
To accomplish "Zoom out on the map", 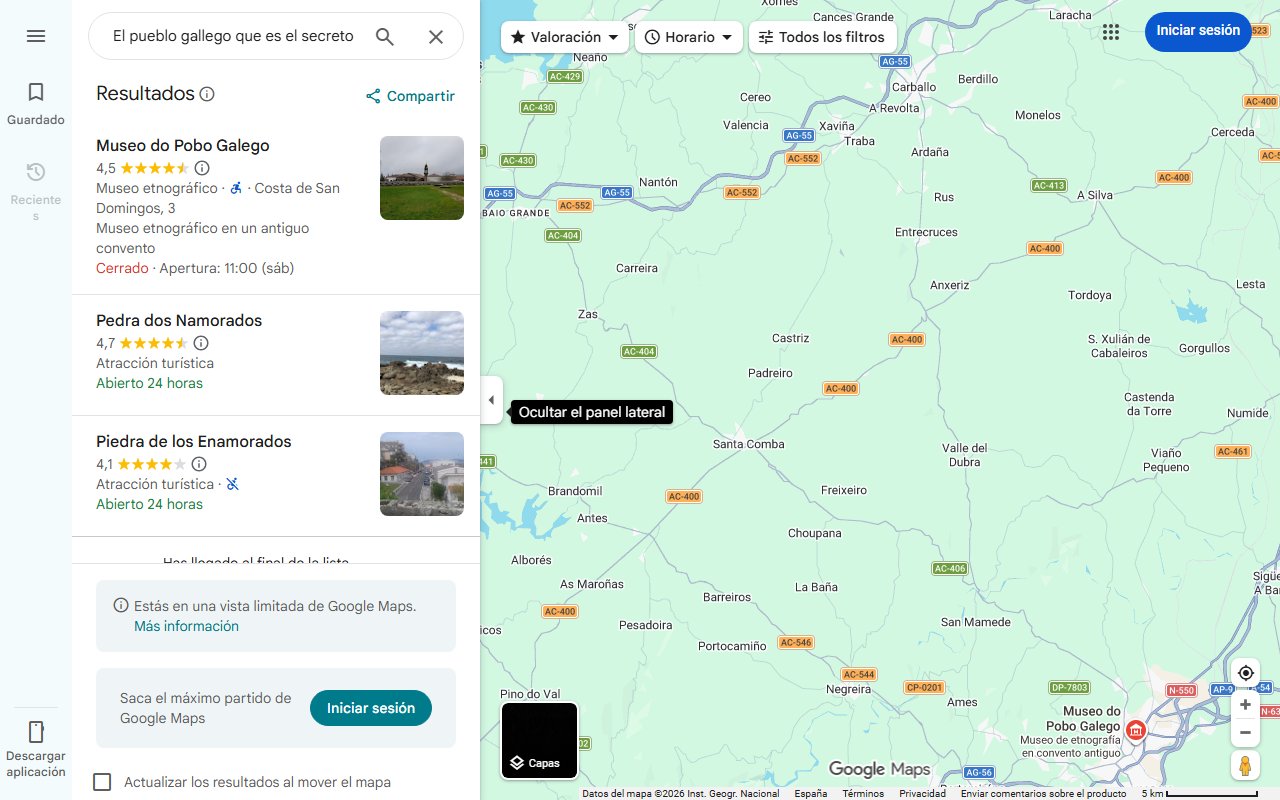I will [1245, 733].
